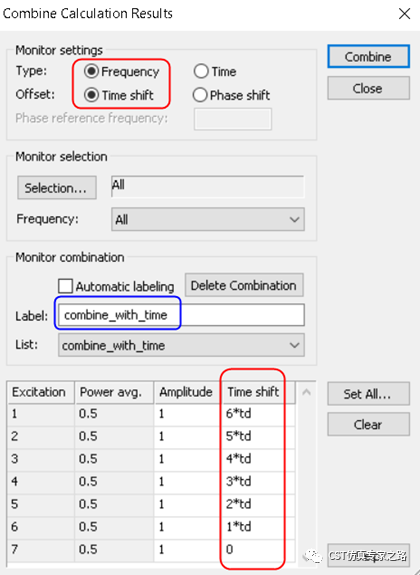Edit the combine_with_time Label field
Screen dimensions: 420x575
point(181,315)
